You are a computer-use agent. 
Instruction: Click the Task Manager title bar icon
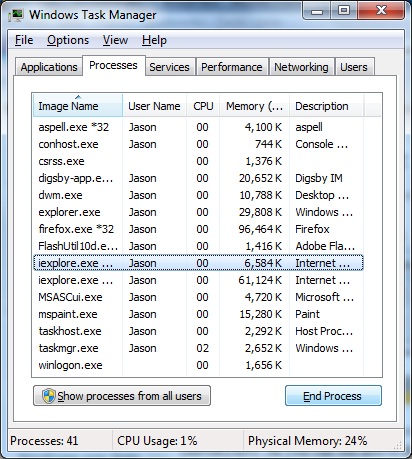click(16, 15)
